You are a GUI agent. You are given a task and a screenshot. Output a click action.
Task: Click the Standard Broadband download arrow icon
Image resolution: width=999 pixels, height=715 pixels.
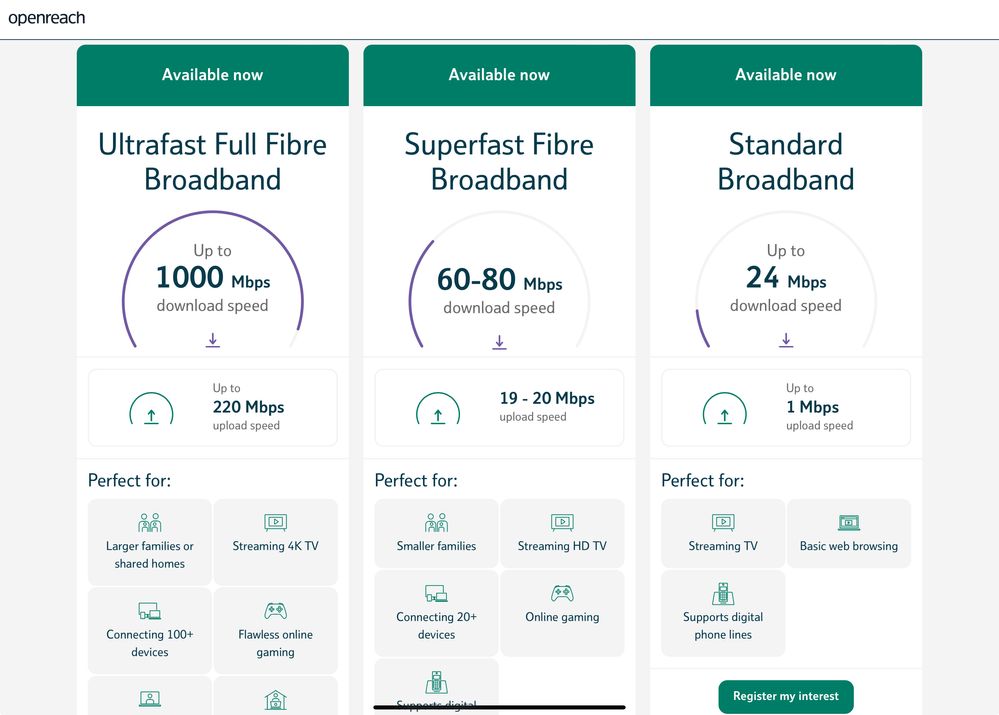point(786,341)
